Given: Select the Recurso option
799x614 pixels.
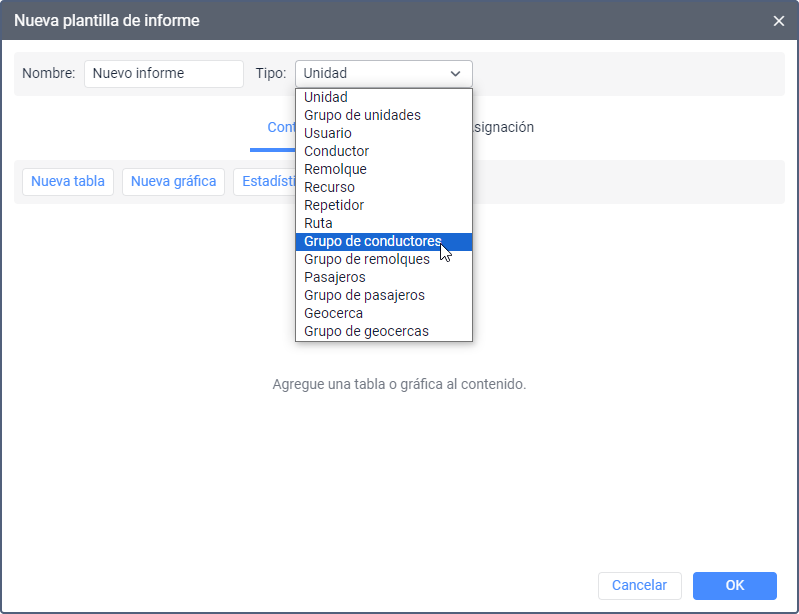Looking at the screenshot, I should coord(329,187).
